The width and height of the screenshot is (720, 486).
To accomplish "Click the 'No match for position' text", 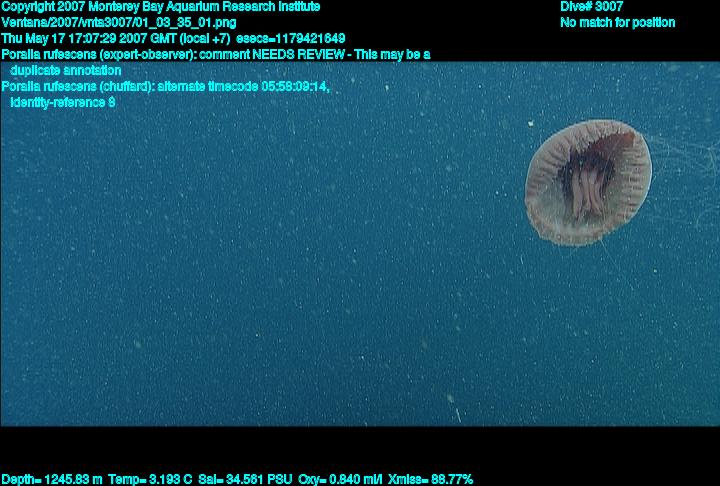I will (x=618, y=23).
